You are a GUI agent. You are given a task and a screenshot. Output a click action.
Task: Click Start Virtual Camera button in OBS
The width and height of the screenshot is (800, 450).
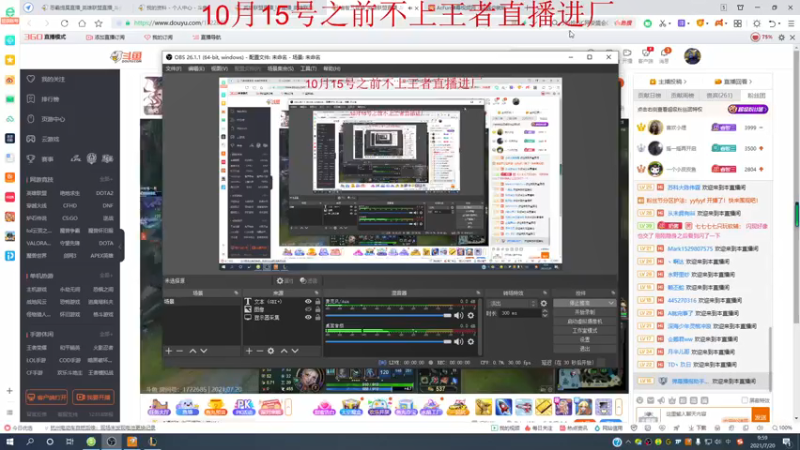[585, 321]
